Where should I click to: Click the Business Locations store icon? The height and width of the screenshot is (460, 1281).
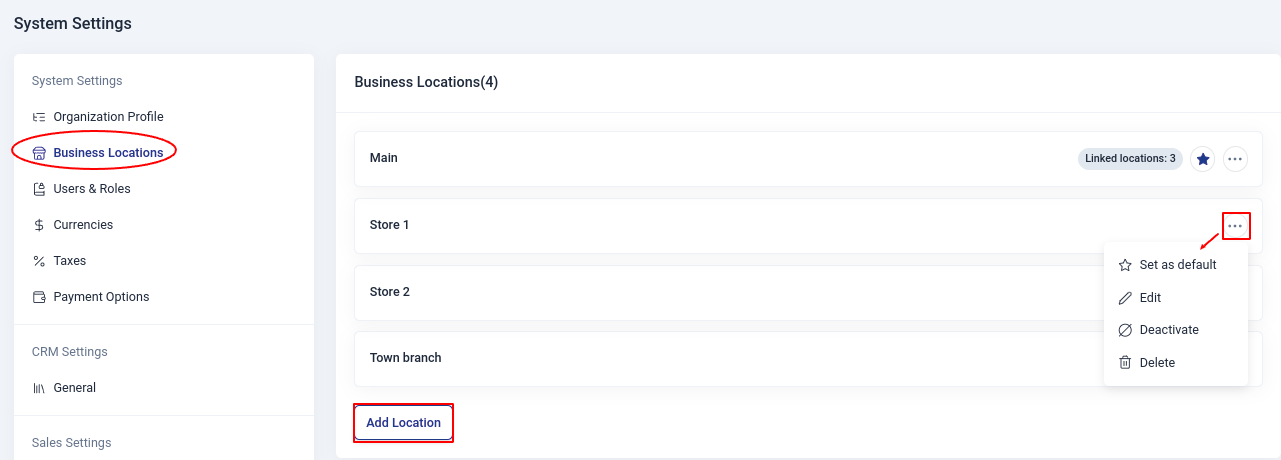39,153
